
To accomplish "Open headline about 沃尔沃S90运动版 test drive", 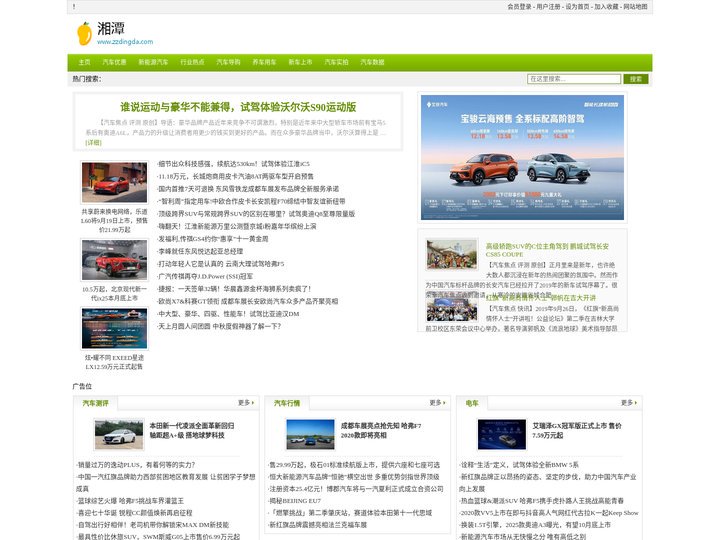I will click(238, 107).
